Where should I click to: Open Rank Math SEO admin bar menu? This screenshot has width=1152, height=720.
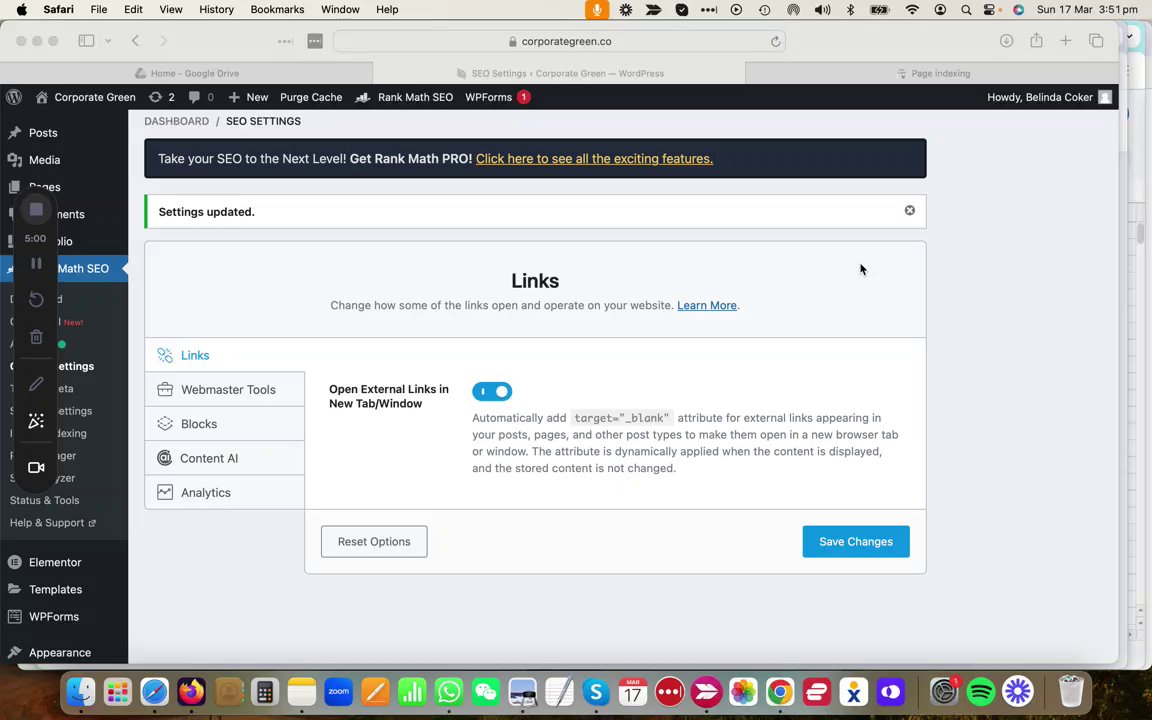[404, 97]
